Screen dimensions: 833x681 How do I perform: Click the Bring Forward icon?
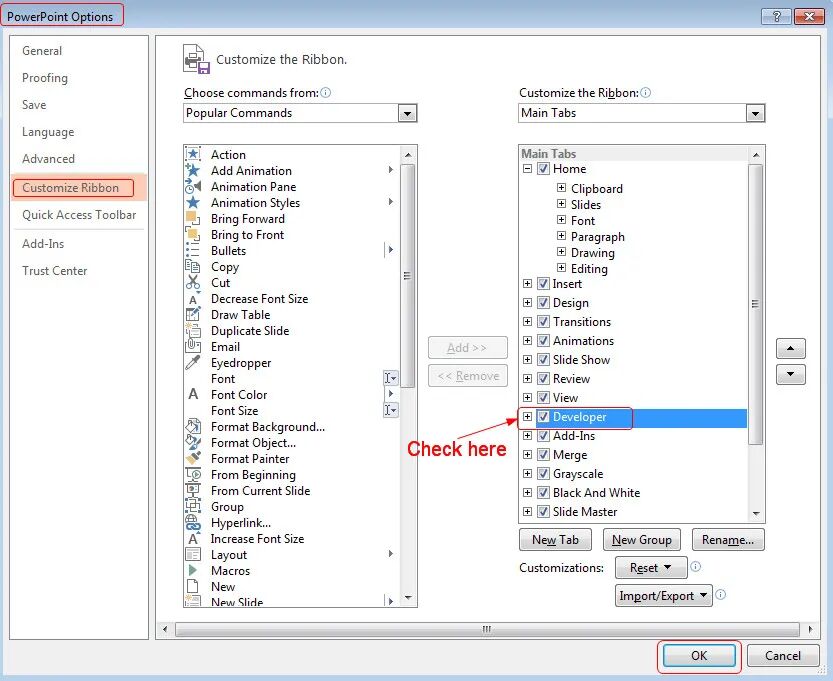pyautogui.click(x=193, y=218)
